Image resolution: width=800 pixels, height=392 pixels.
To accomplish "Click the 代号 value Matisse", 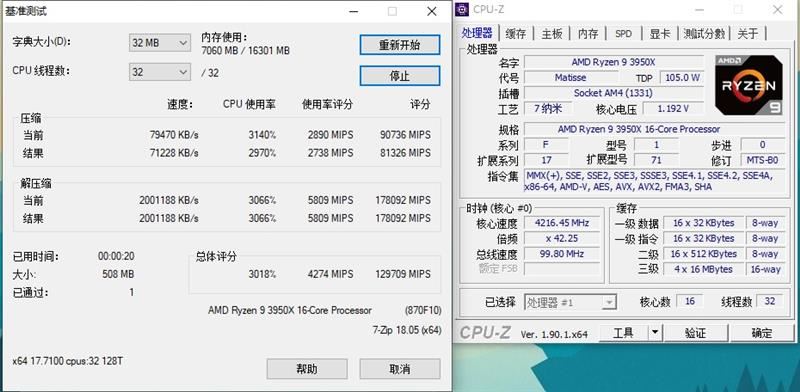I will click(x=570, y=78).
